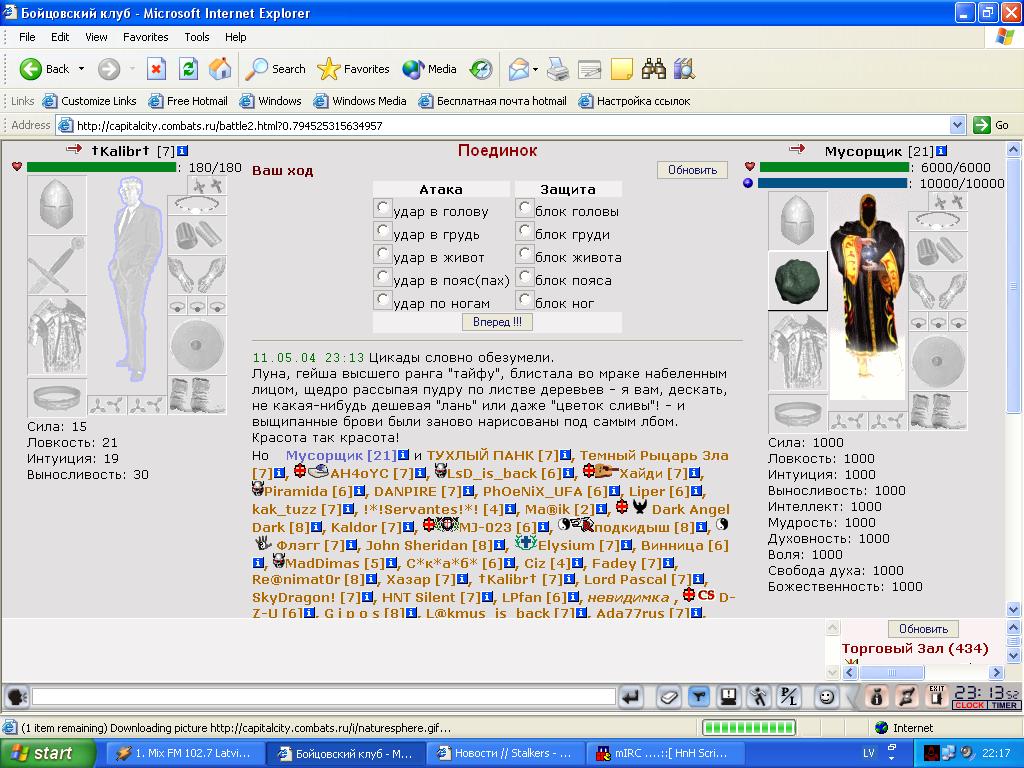Go back with the IE Back button
The width and height of the screenshot is (1024, 768).
point(44,69)
